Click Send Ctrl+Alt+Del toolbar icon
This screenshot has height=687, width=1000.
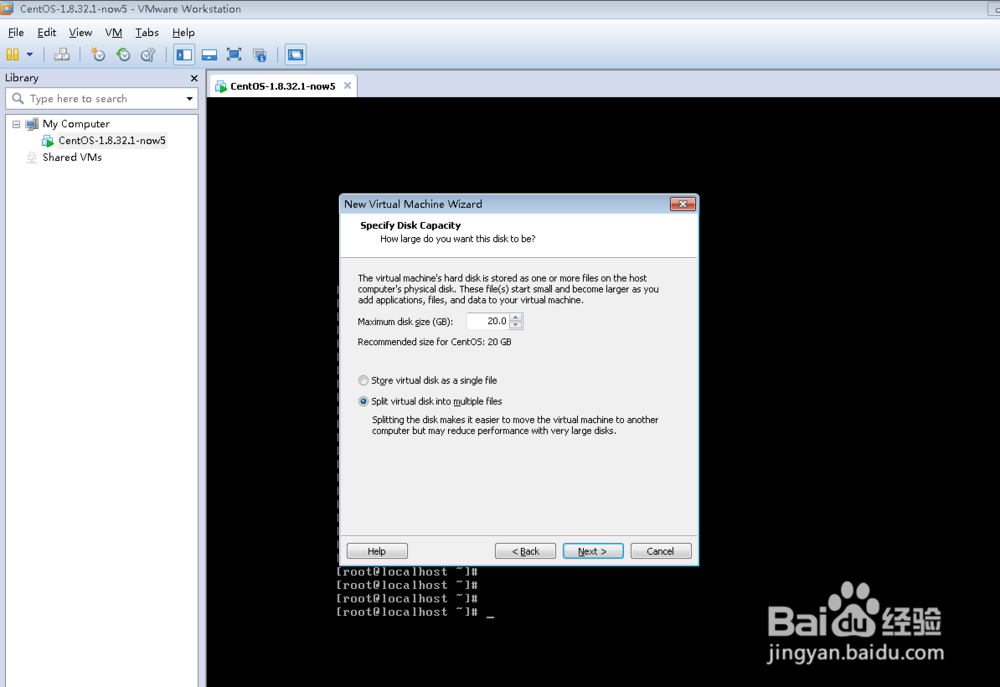tap(62, 55)
